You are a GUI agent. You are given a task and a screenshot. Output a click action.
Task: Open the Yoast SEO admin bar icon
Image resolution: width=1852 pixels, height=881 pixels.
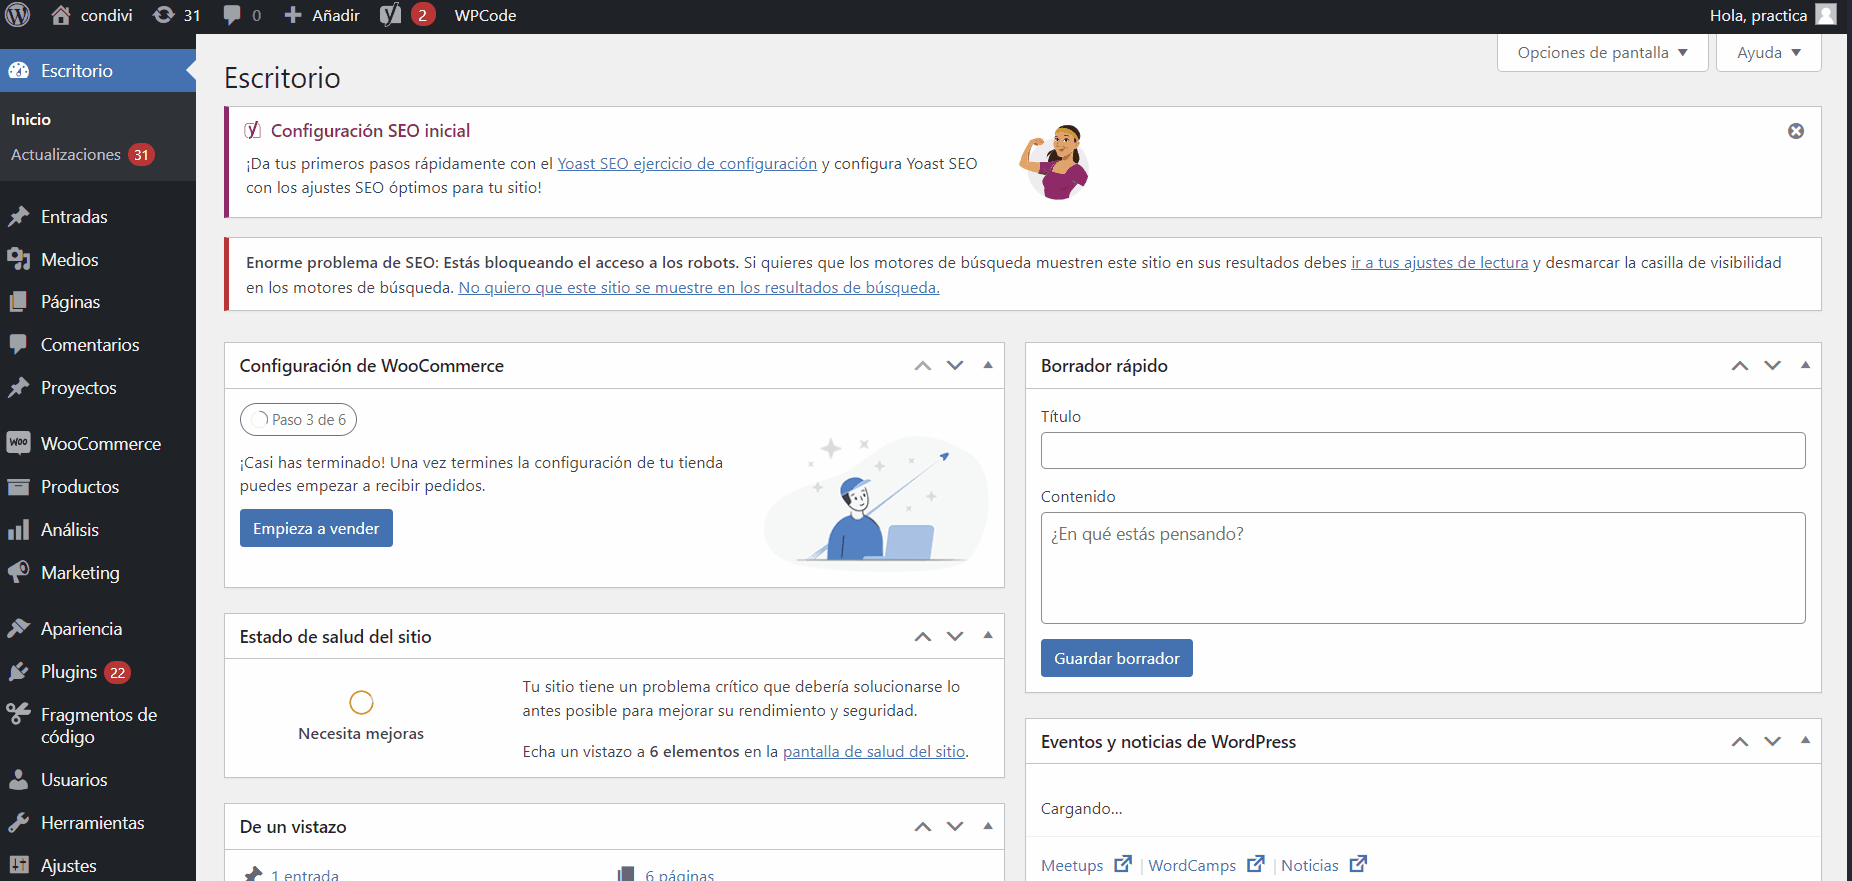point(391,15)
